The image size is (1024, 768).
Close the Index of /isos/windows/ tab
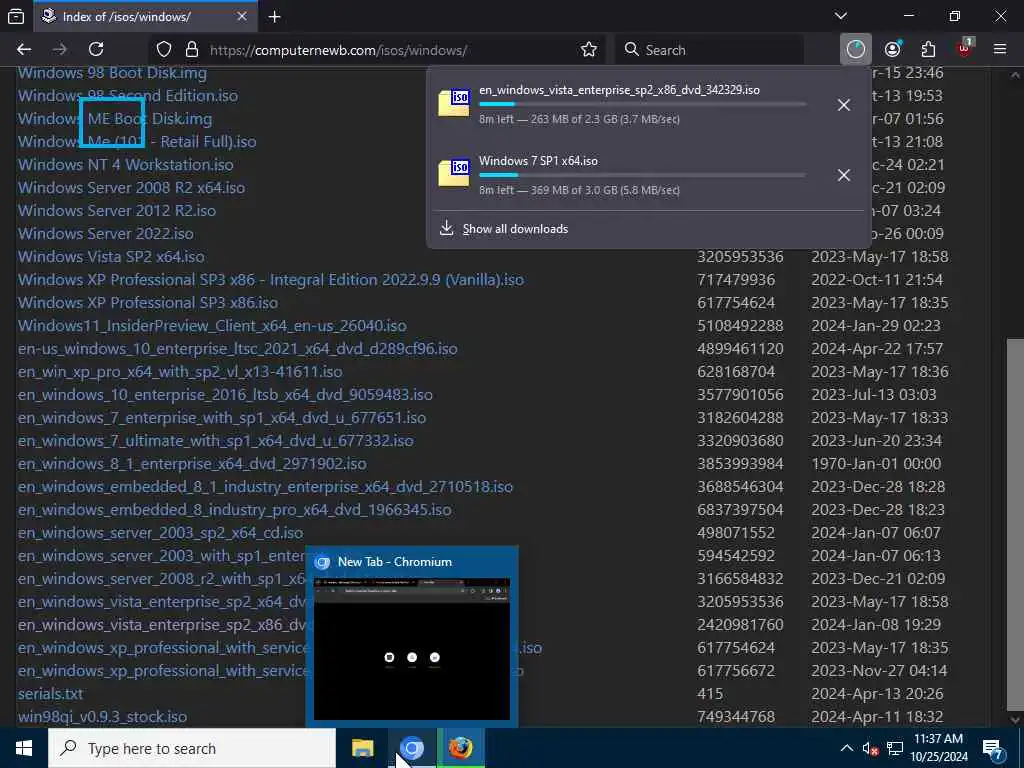click(x=242, y=16)
